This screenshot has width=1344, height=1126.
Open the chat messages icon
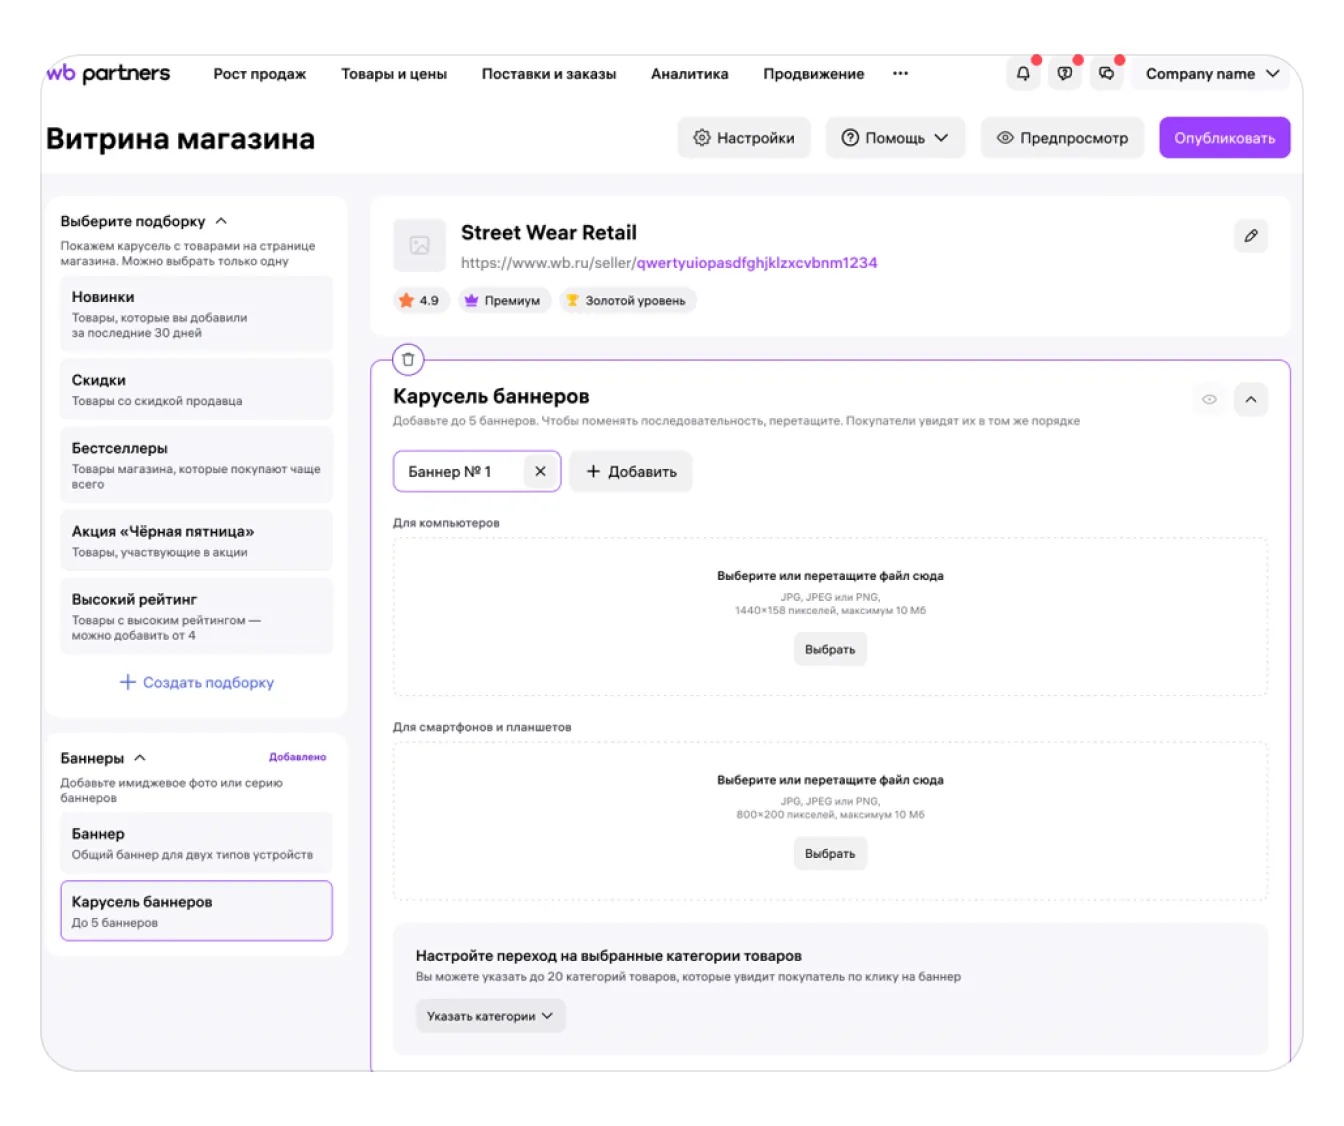[1106, 74]
